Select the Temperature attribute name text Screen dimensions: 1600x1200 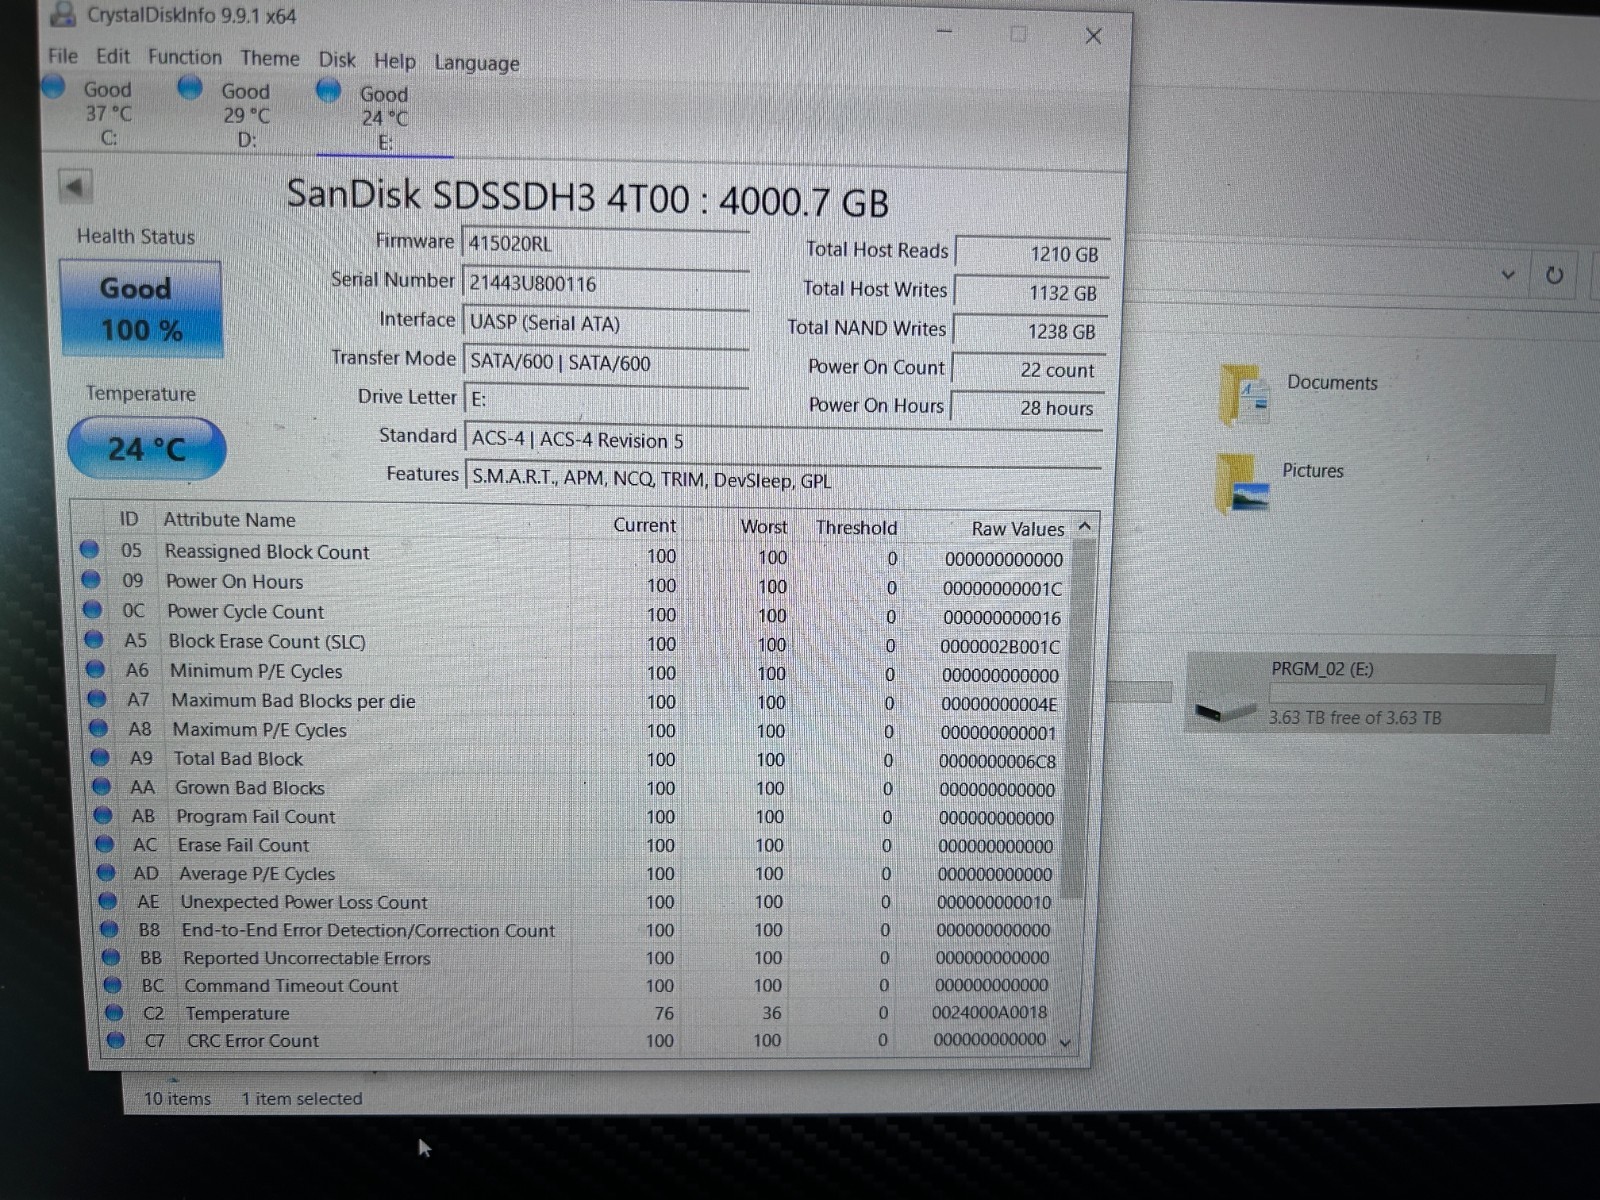click(x=237, y=1013)
